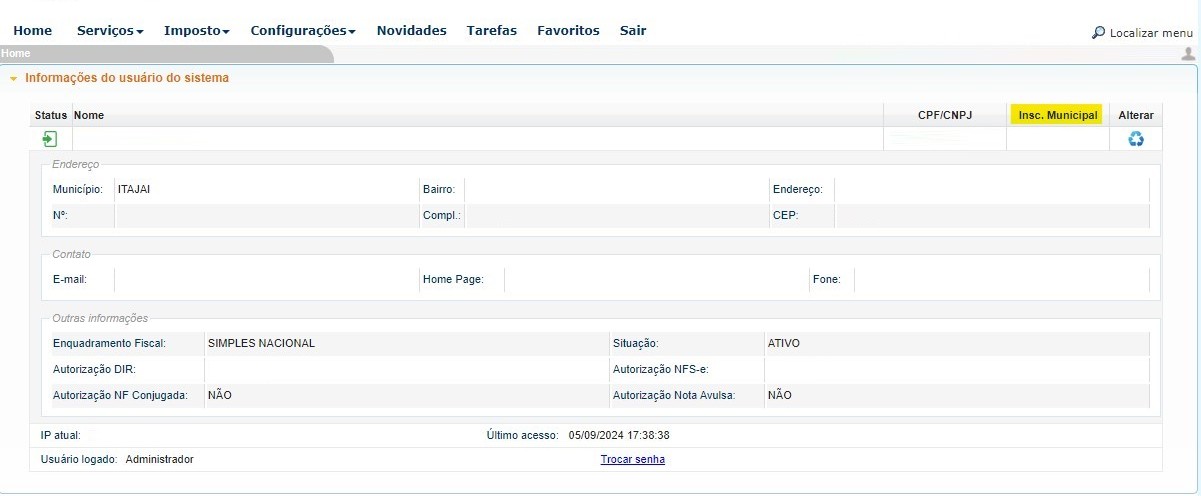Click the NÃO value for Nota Avulsa
This screenshot has width=1201, height=496.
click(780, 395)
